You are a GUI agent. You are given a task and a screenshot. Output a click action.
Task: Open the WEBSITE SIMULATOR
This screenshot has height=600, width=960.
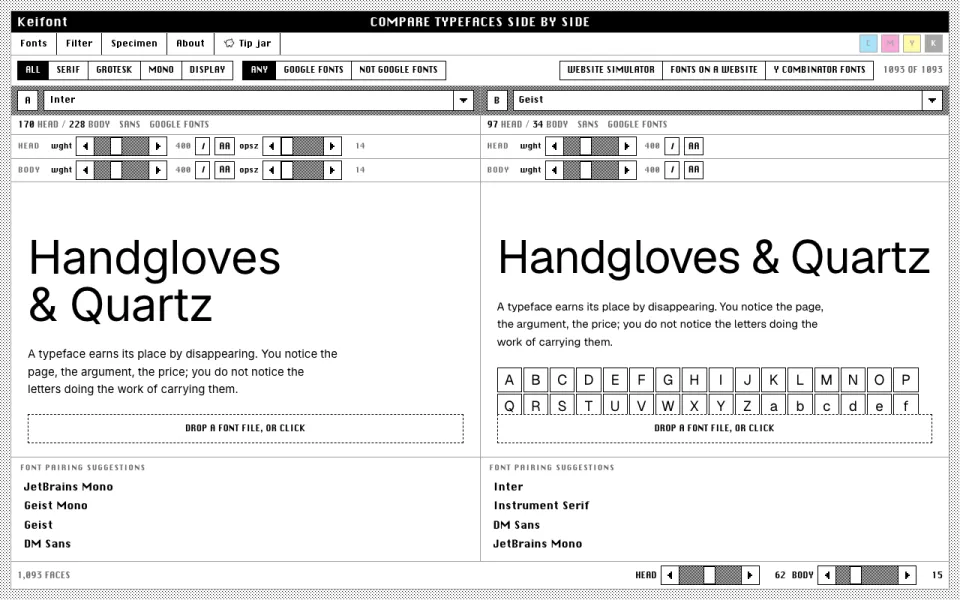[611, 70]
